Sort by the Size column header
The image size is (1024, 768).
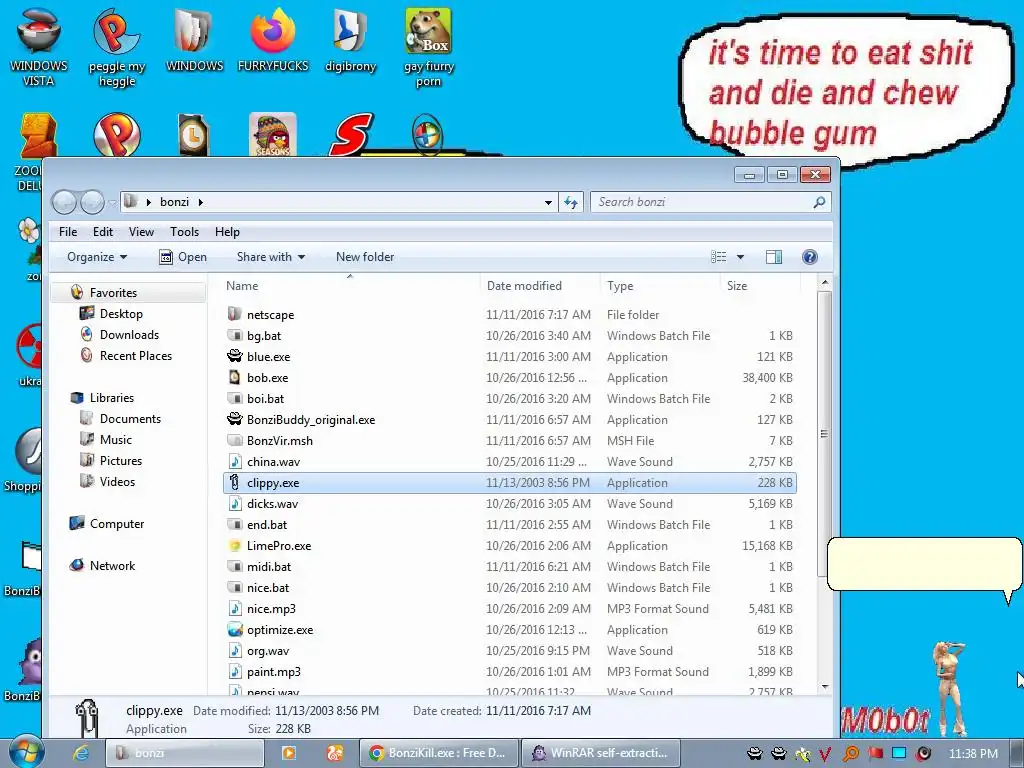tap(760, 286)
